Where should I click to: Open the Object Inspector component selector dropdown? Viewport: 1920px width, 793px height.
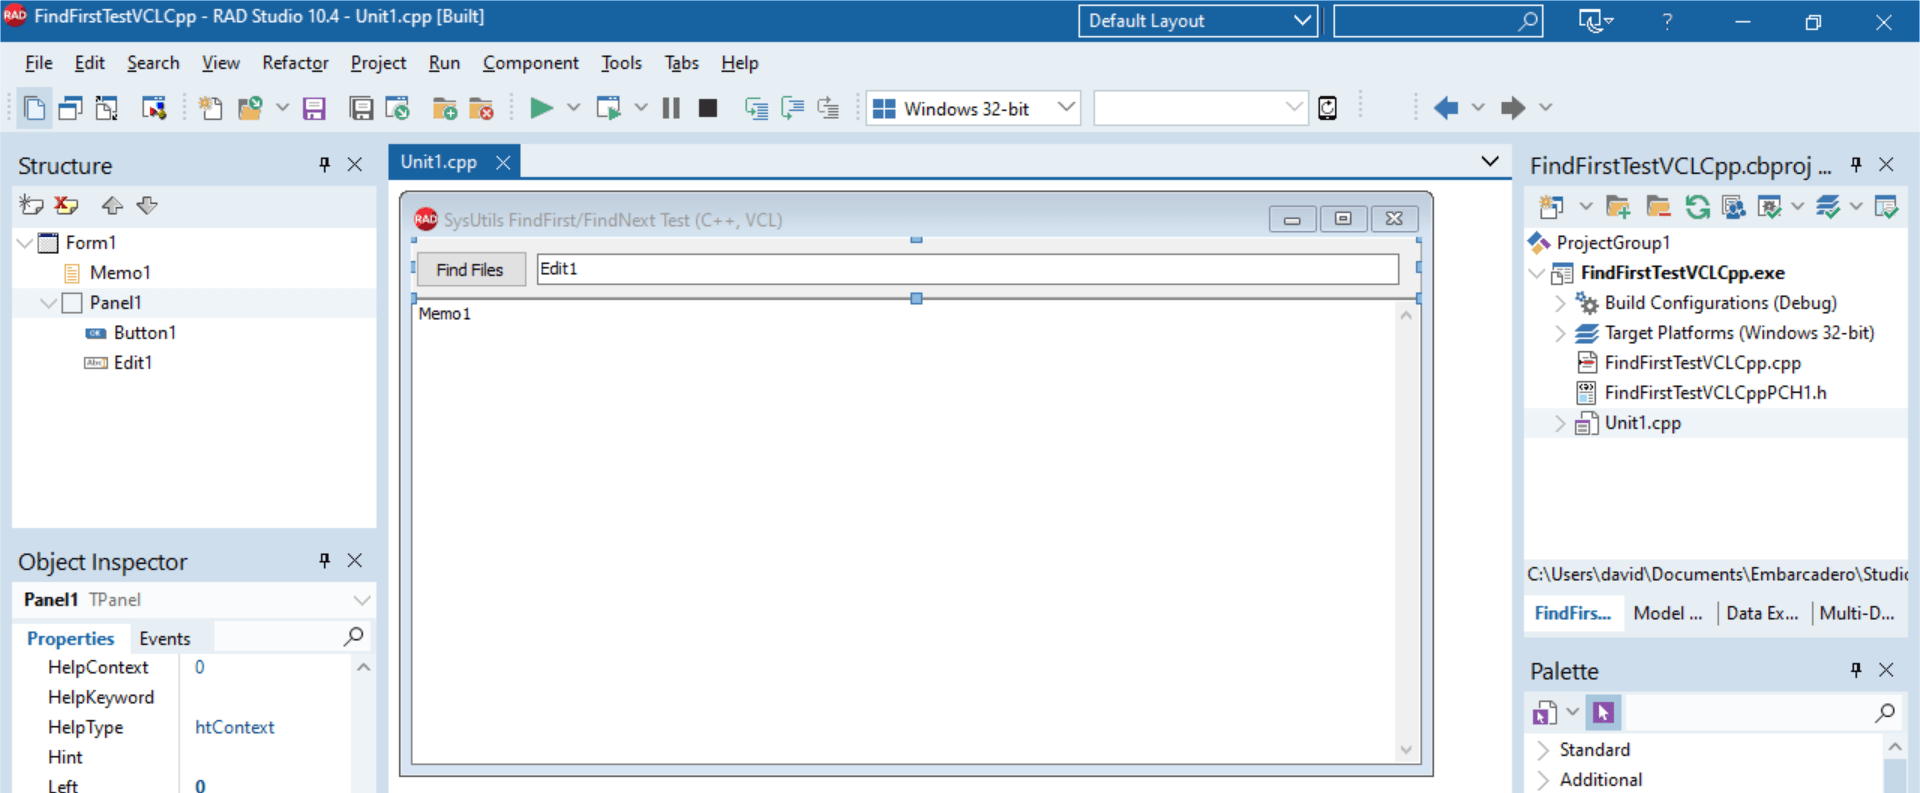[362, 600]
